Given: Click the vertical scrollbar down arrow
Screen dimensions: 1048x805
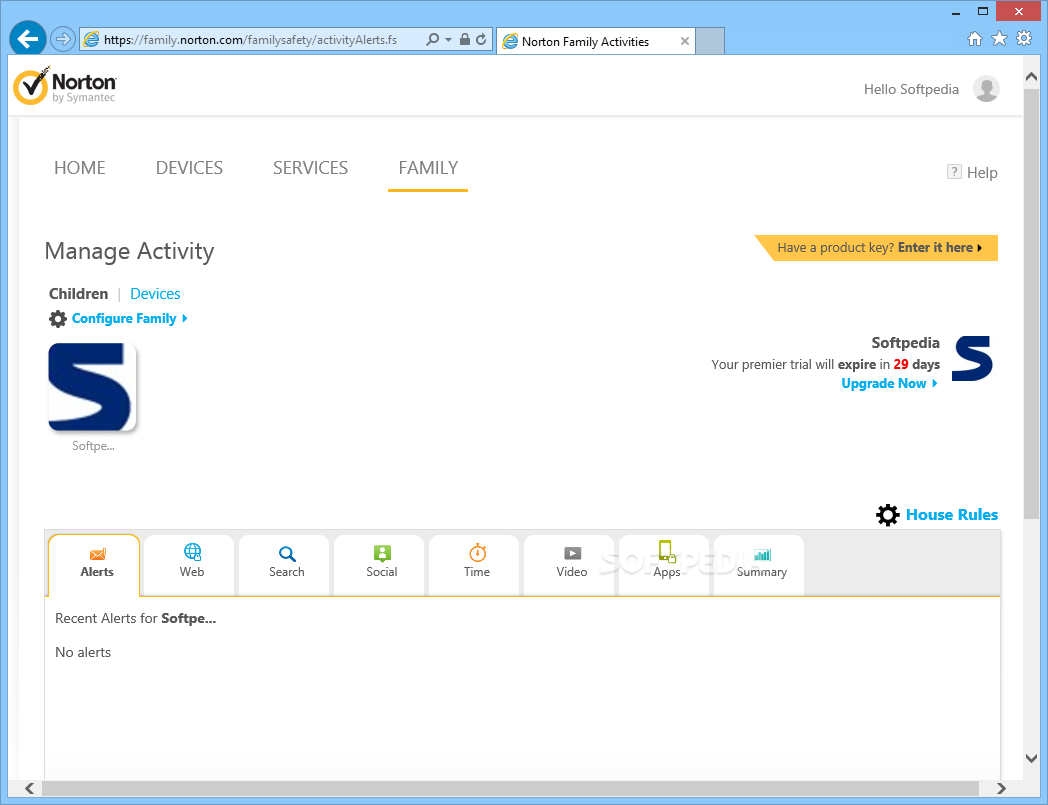Looking at the screenshot, I should (x=1031, y=758).
